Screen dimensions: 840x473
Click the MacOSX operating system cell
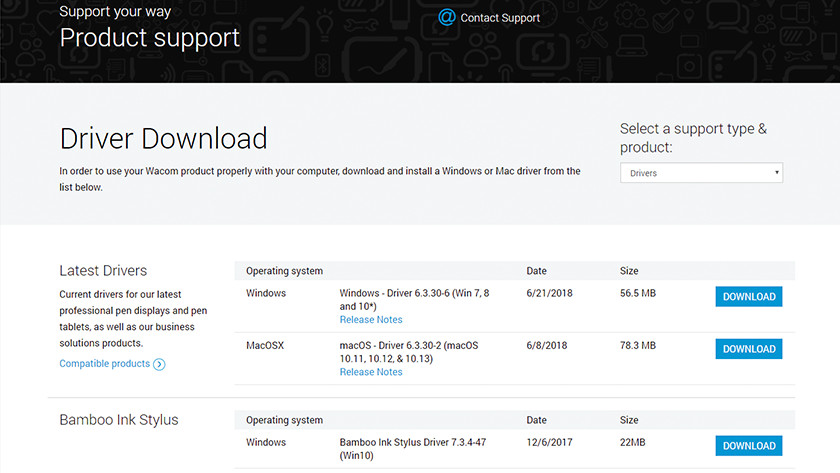tap(265, 345)
